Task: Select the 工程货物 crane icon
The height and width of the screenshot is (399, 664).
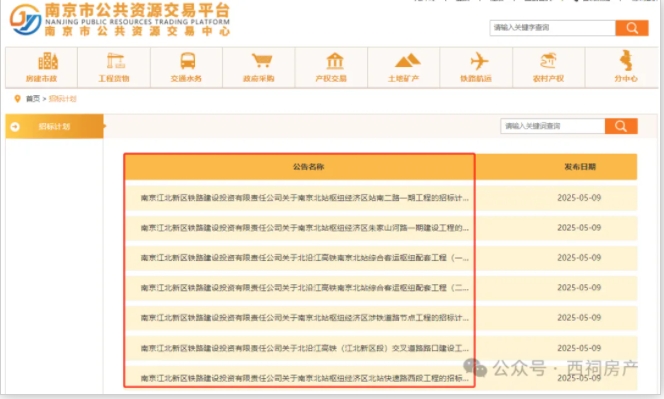Action: (115, 61)
